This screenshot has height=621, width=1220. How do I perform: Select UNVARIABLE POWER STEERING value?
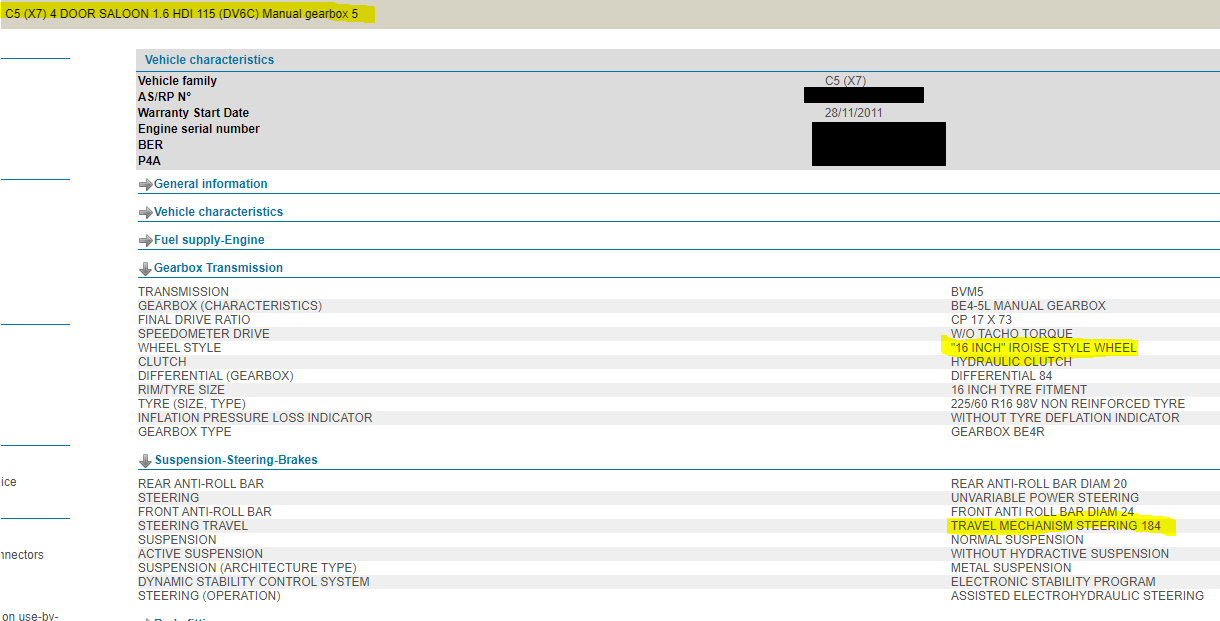(x=1045, y=498)
